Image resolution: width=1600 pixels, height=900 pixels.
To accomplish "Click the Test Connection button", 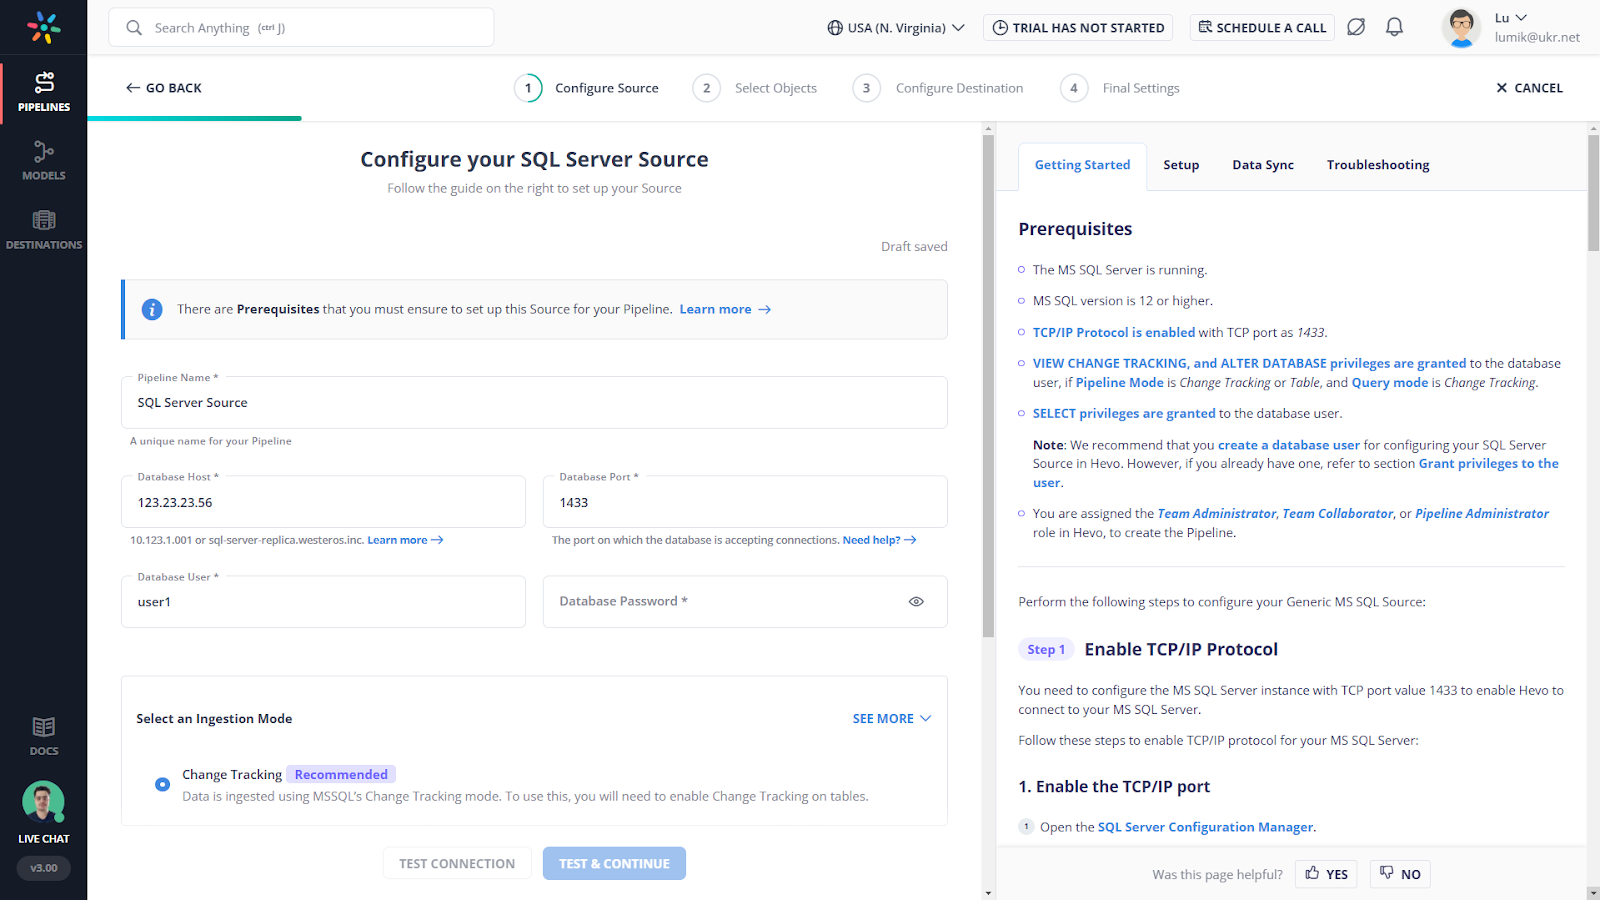I will [457, 864].
